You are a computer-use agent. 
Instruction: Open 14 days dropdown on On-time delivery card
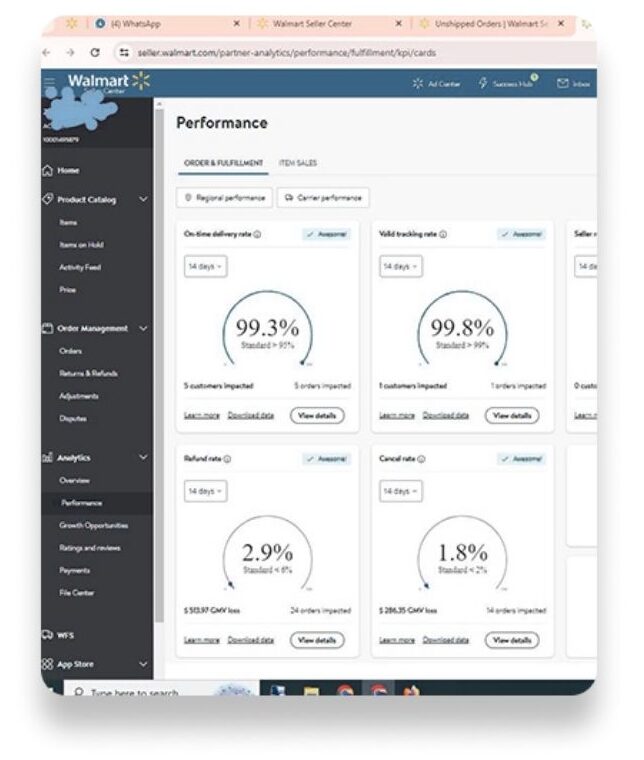point(205,266)
